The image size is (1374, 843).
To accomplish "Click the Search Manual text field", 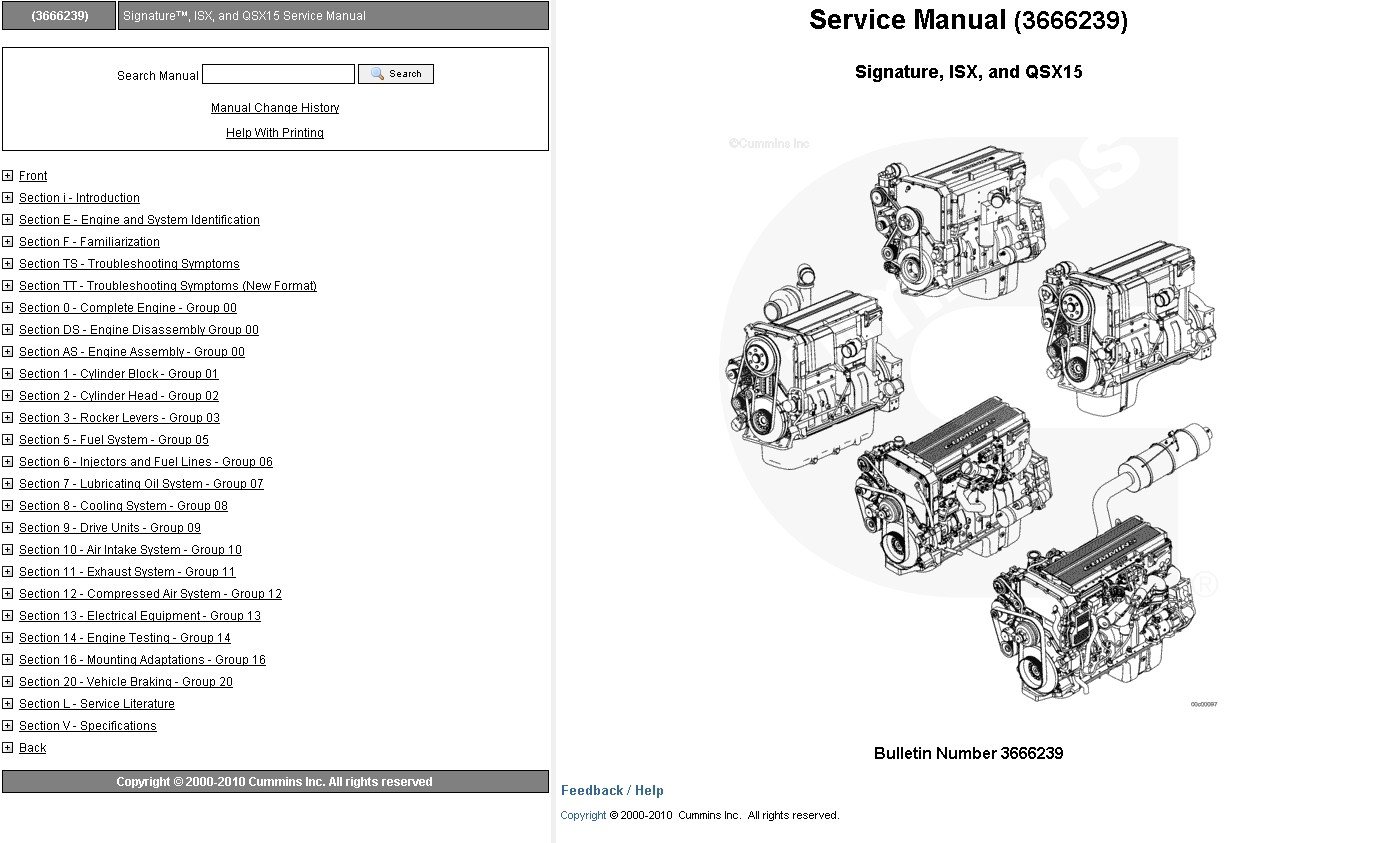I will point(278,74).
